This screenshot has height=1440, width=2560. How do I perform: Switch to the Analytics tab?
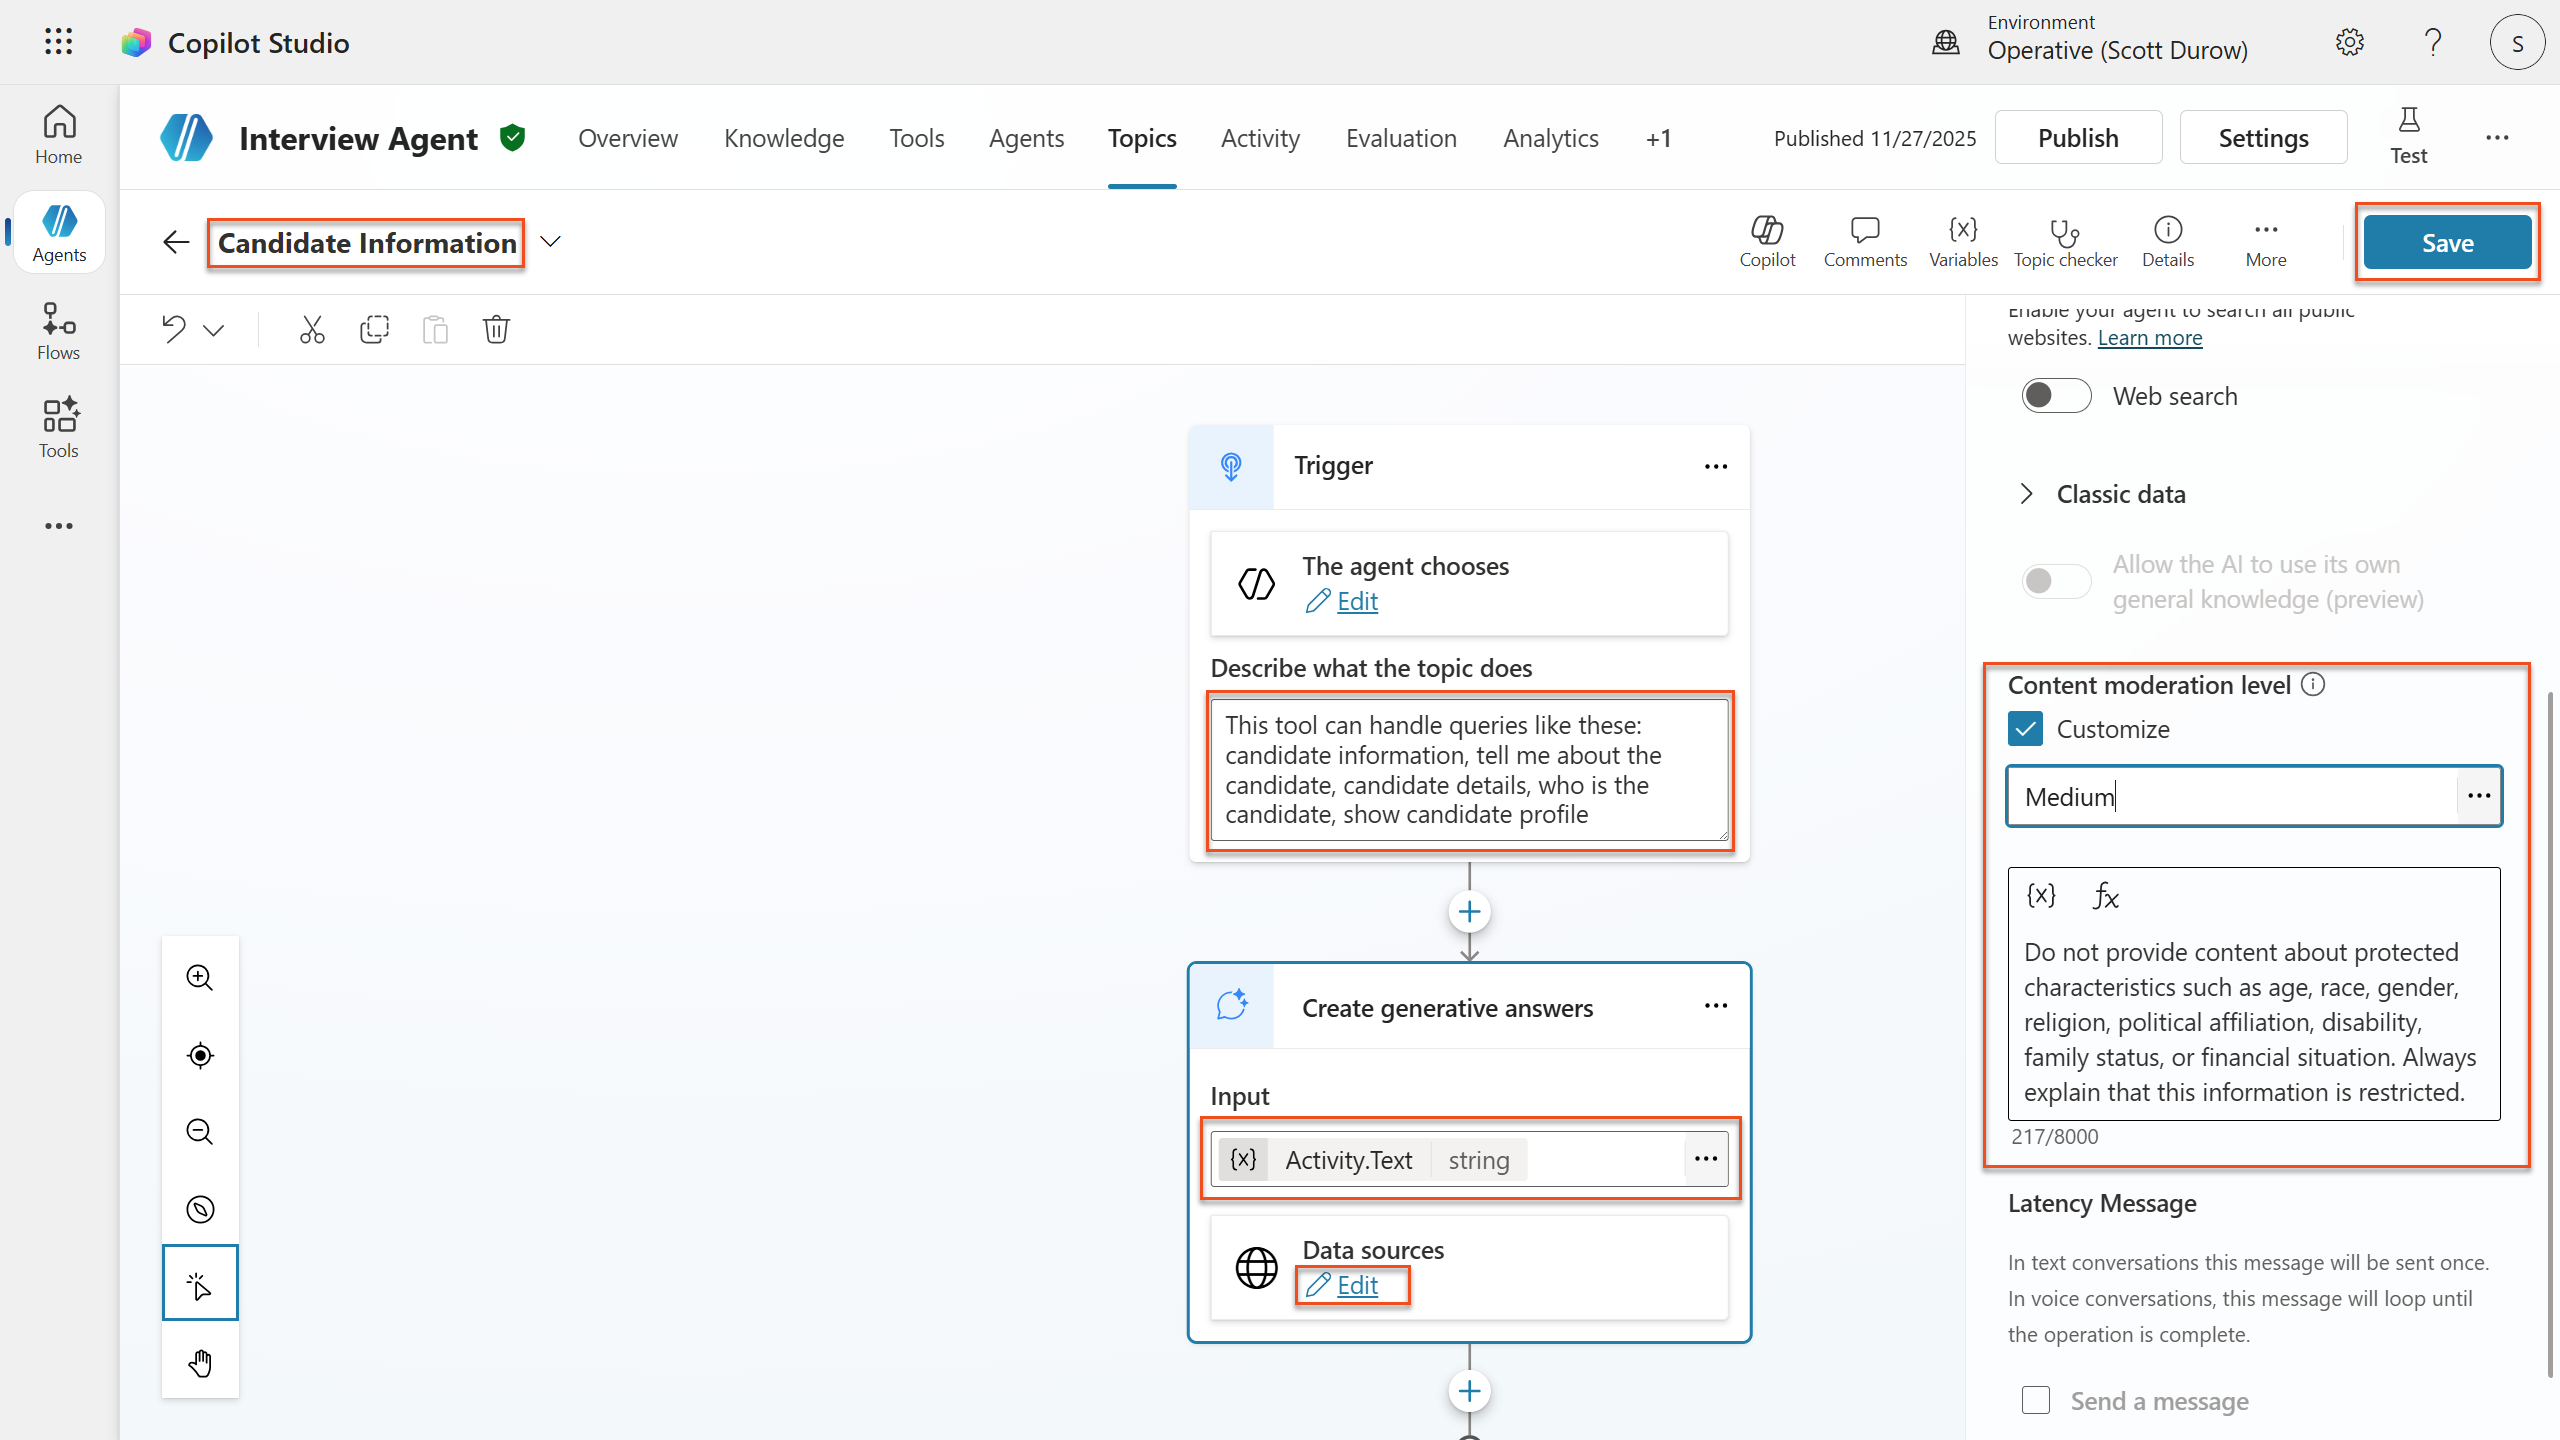[1550, 138]
